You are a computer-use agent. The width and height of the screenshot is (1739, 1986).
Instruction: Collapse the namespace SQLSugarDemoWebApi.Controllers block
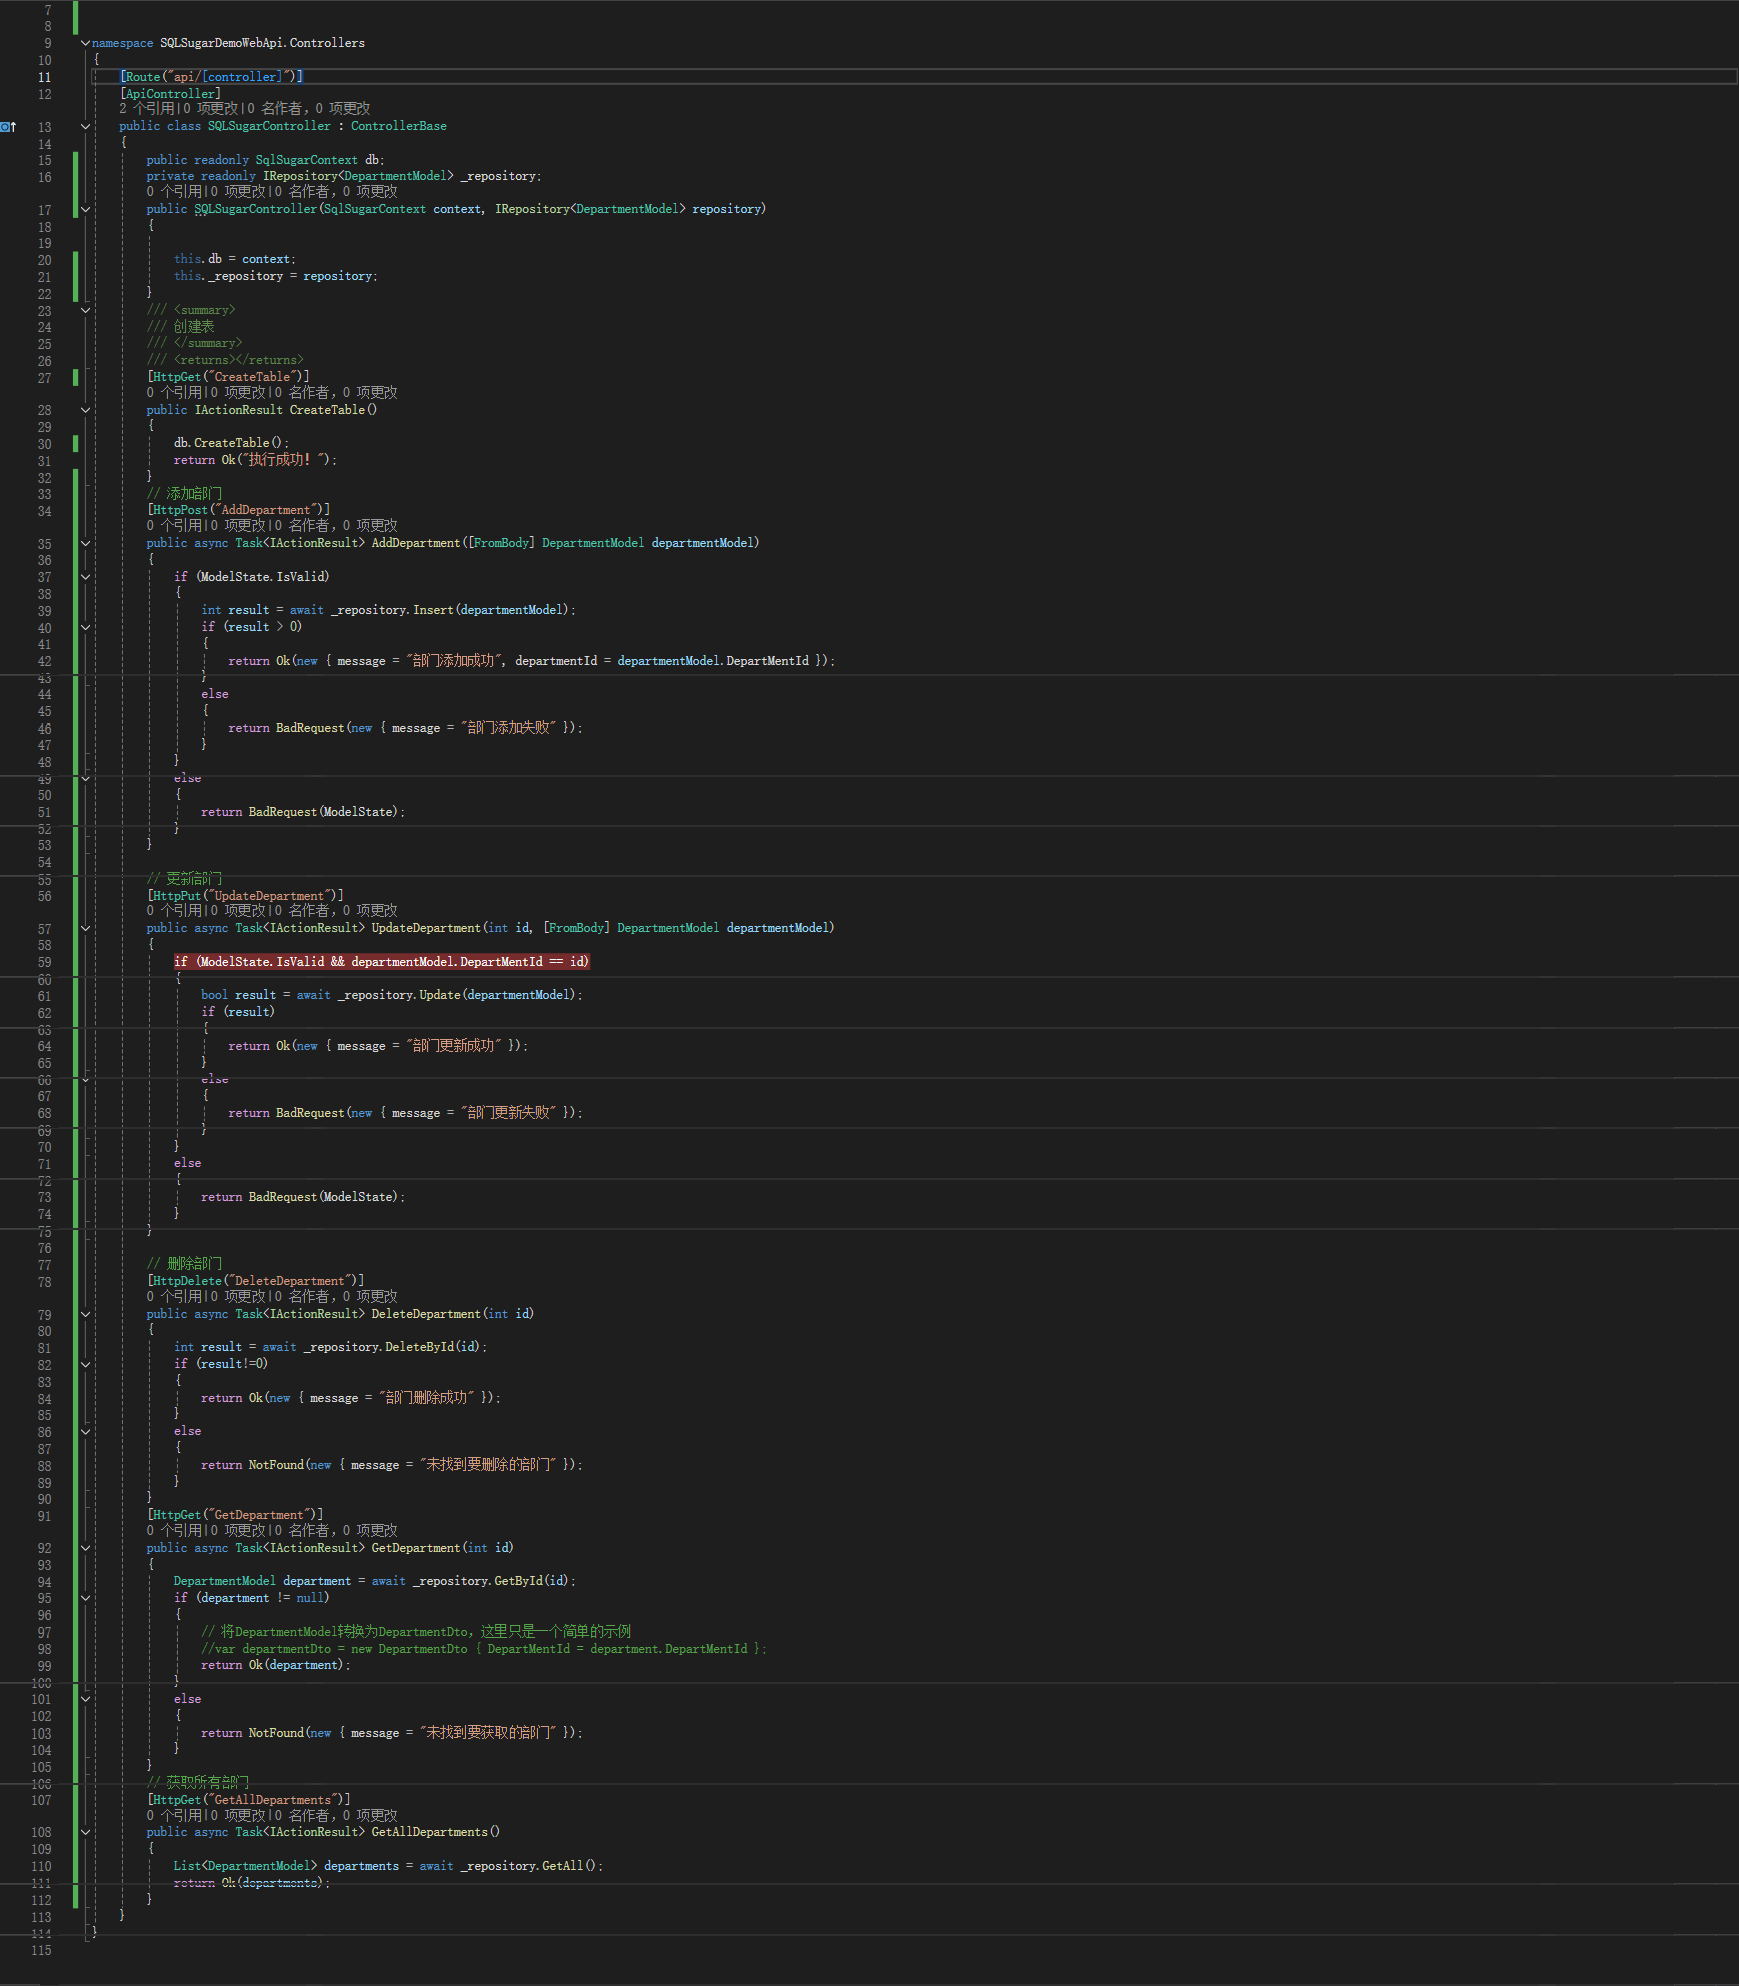click(85, 43)
